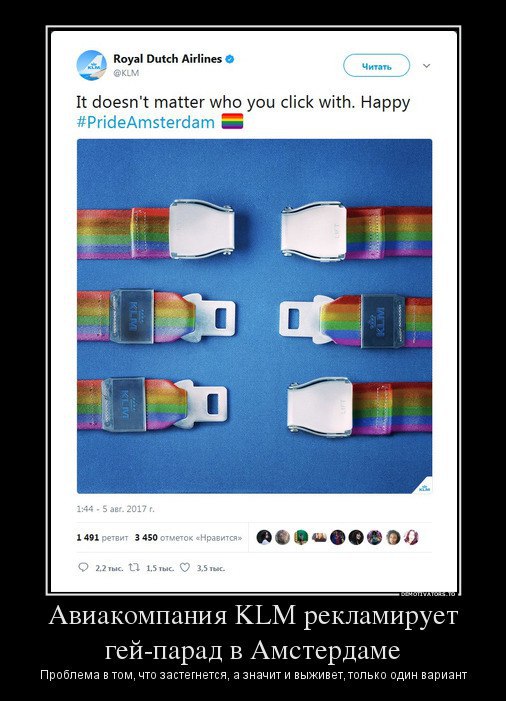The height and width of the screenshot is (701, 506).
Task: View the 3 450 отметок «Нравится» list
Action: pos(188,537)
